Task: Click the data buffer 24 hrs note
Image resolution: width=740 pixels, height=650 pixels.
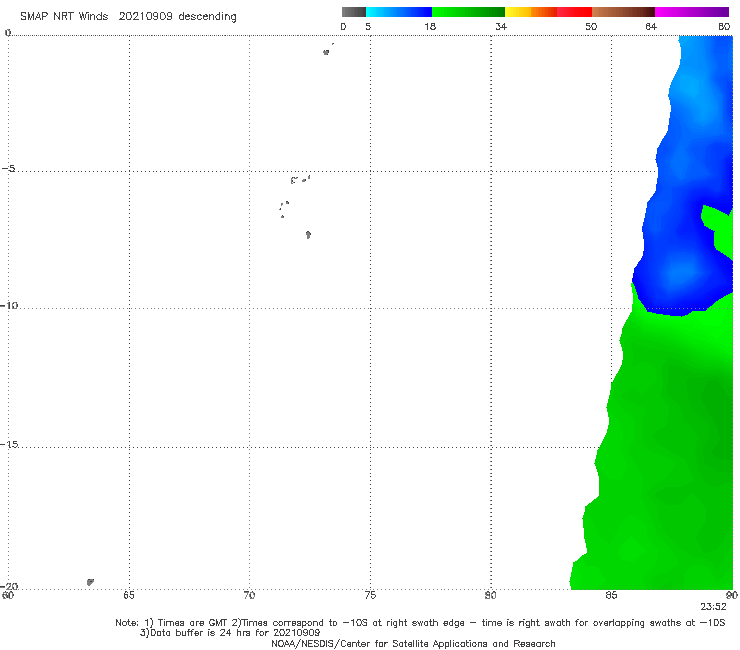Action: click(230, 633)
